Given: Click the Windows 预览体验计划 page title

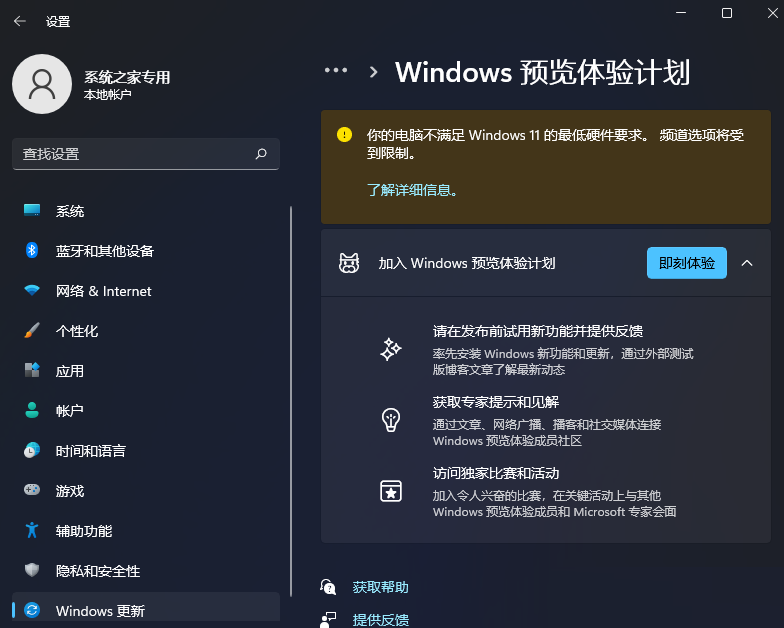Looking at the screenshot, I should click(x=542, y=72).
